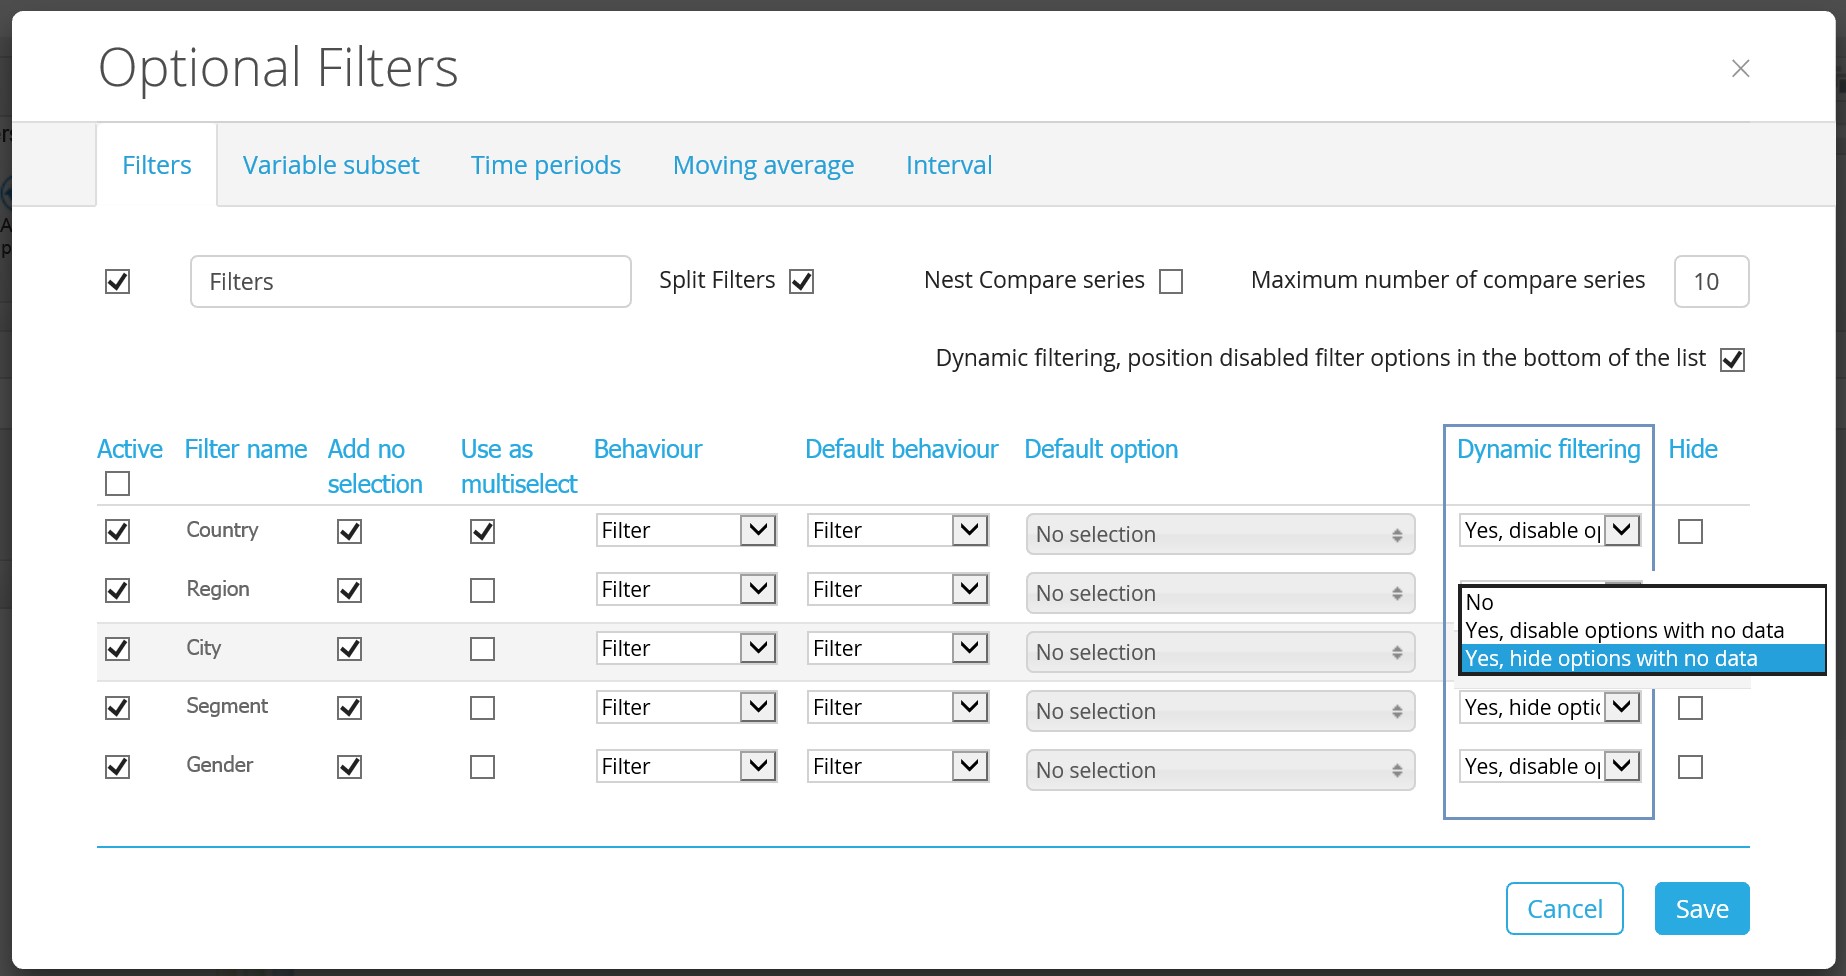Viewport: 1846px width, 976px height.
Task: Click the Cancel button
Action: [1565, 908]
